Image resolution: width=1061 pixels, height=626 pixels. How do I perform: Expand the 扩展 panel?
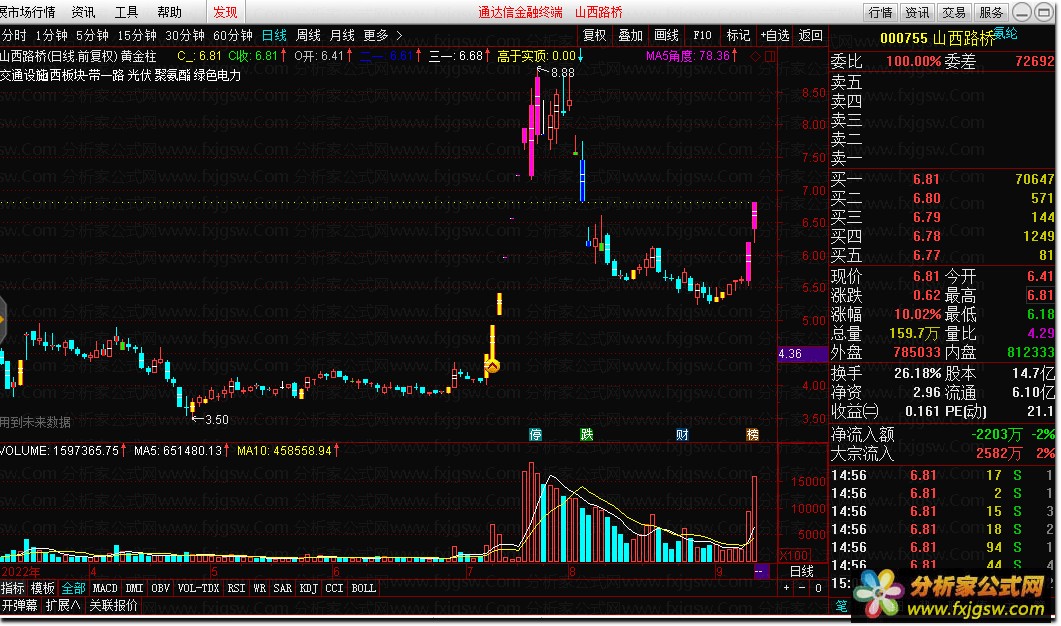click(x=63, y=605)
